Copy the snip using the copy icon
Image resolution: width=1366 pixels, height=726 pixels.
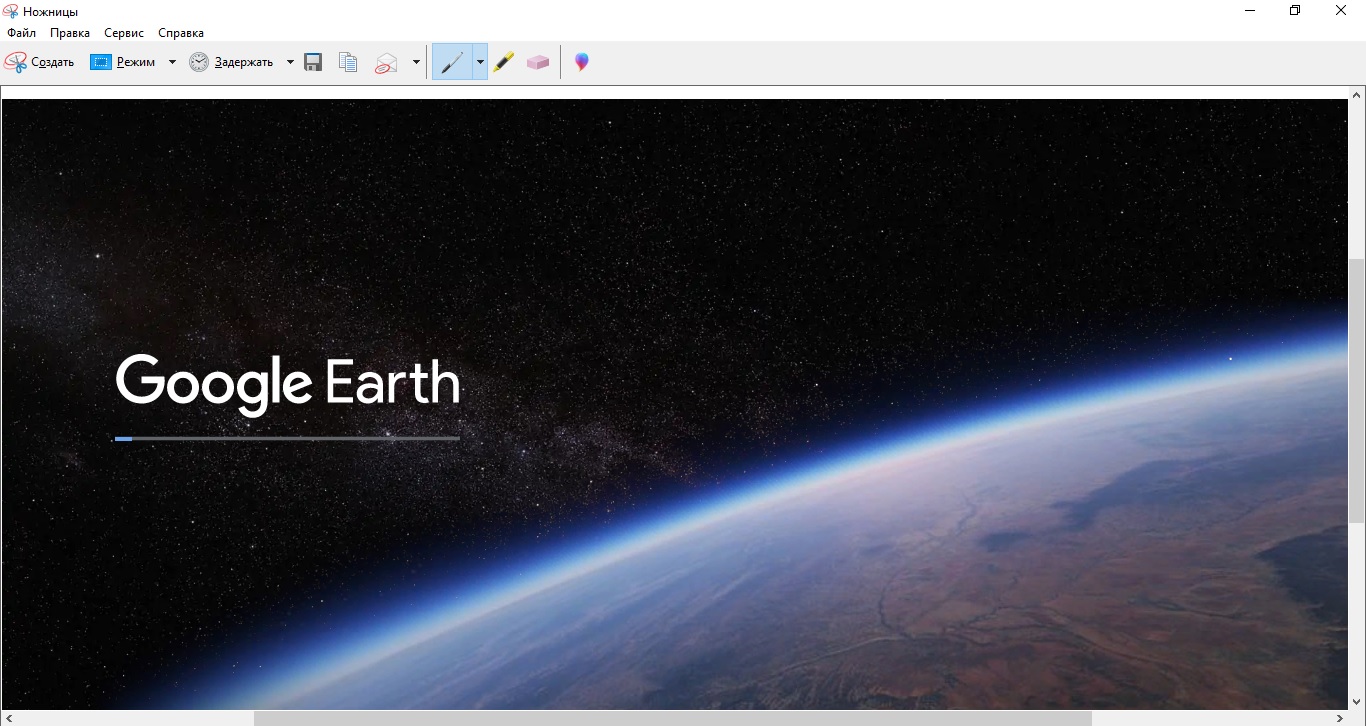click(x=348, y=62)
